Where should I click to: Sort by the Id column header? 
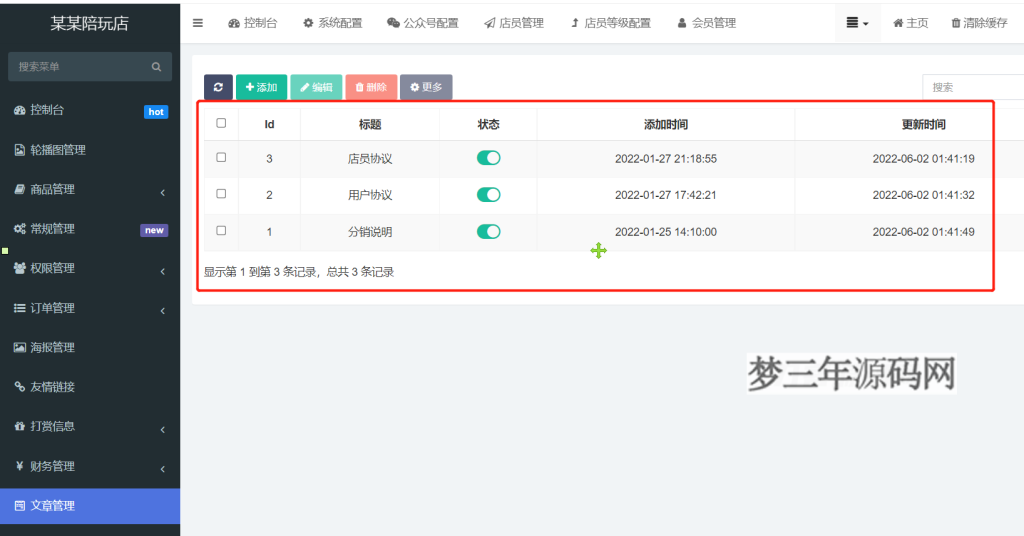(x=269, y=124)
